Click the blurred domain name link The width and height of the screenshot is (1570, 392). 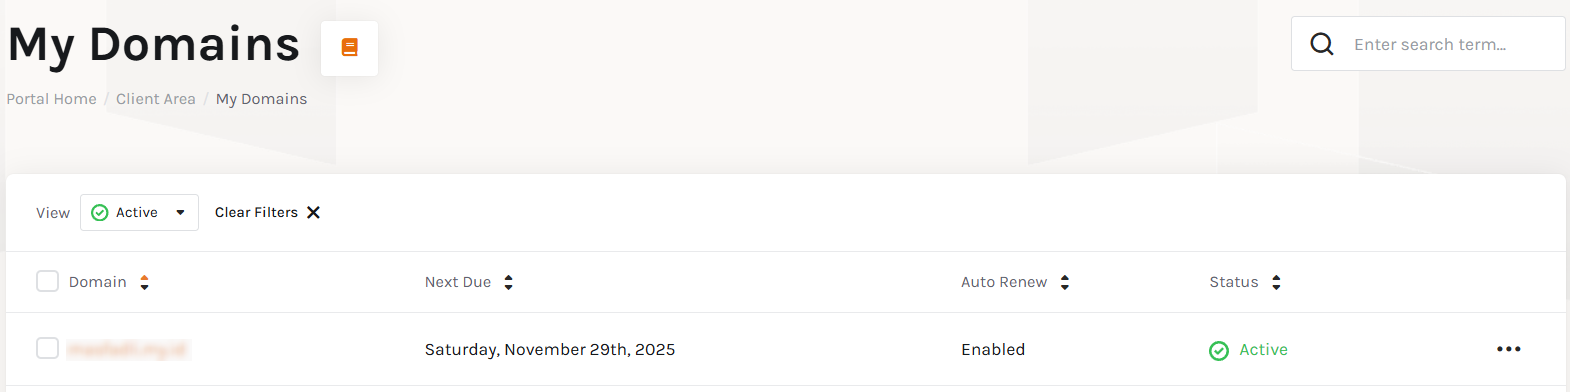point(128,349)
